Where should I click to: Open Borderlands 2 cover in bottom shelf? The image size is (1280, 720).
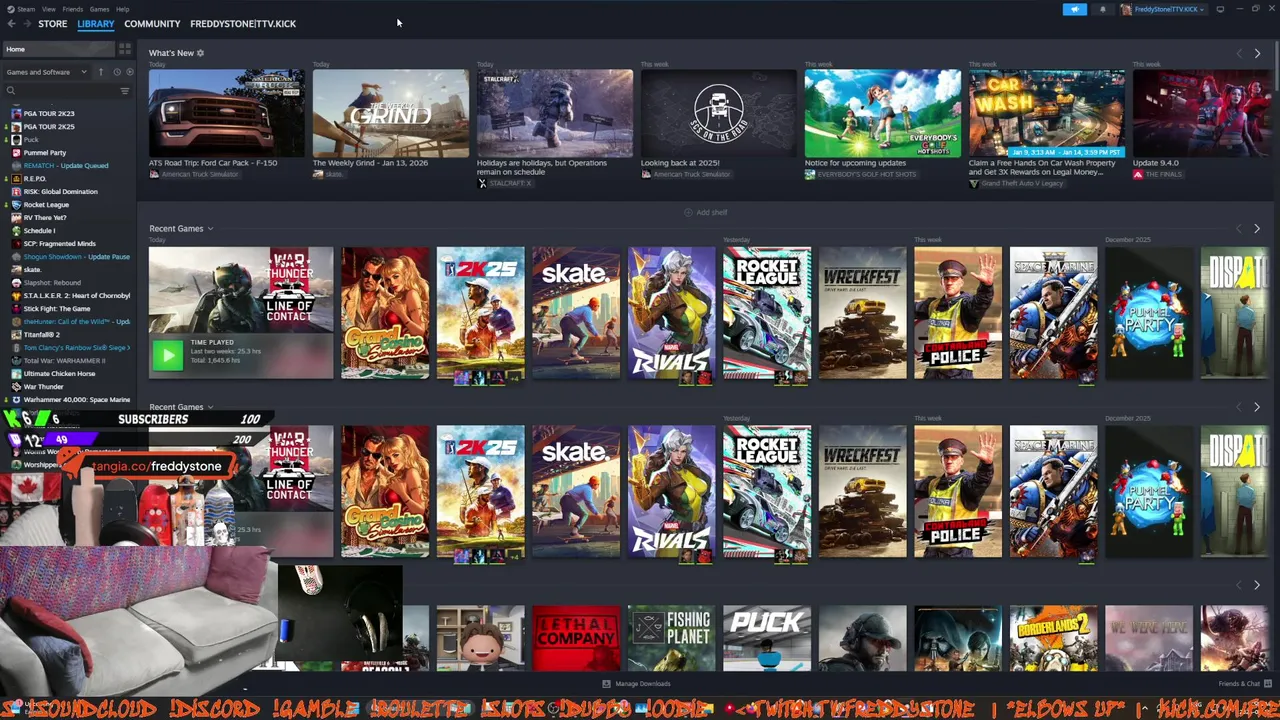tap(1054, 638)
